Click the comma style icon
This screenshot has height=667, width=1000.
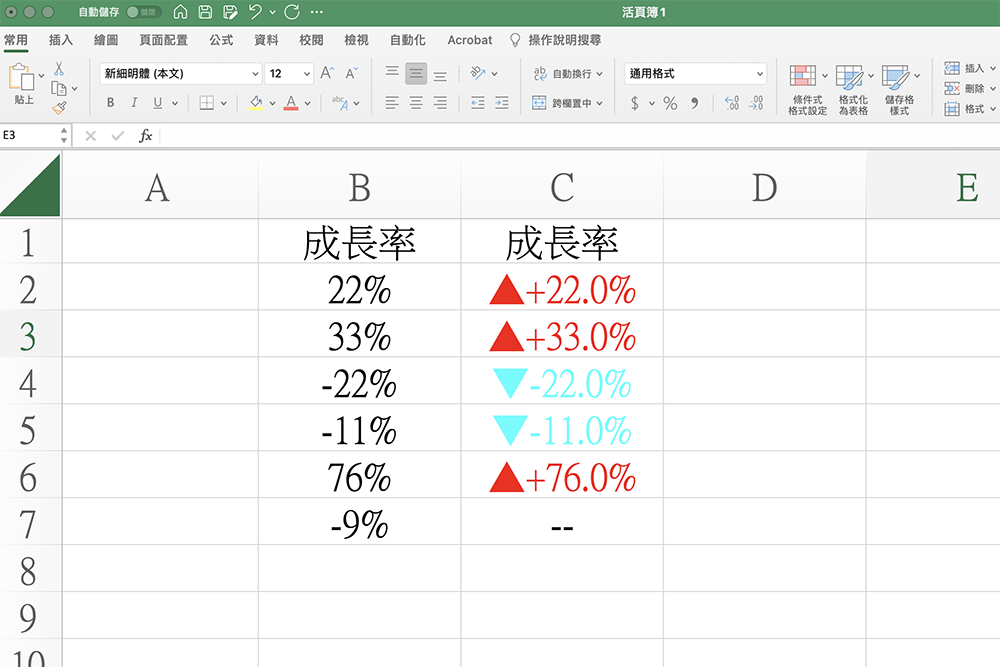[x=694, y=102]
